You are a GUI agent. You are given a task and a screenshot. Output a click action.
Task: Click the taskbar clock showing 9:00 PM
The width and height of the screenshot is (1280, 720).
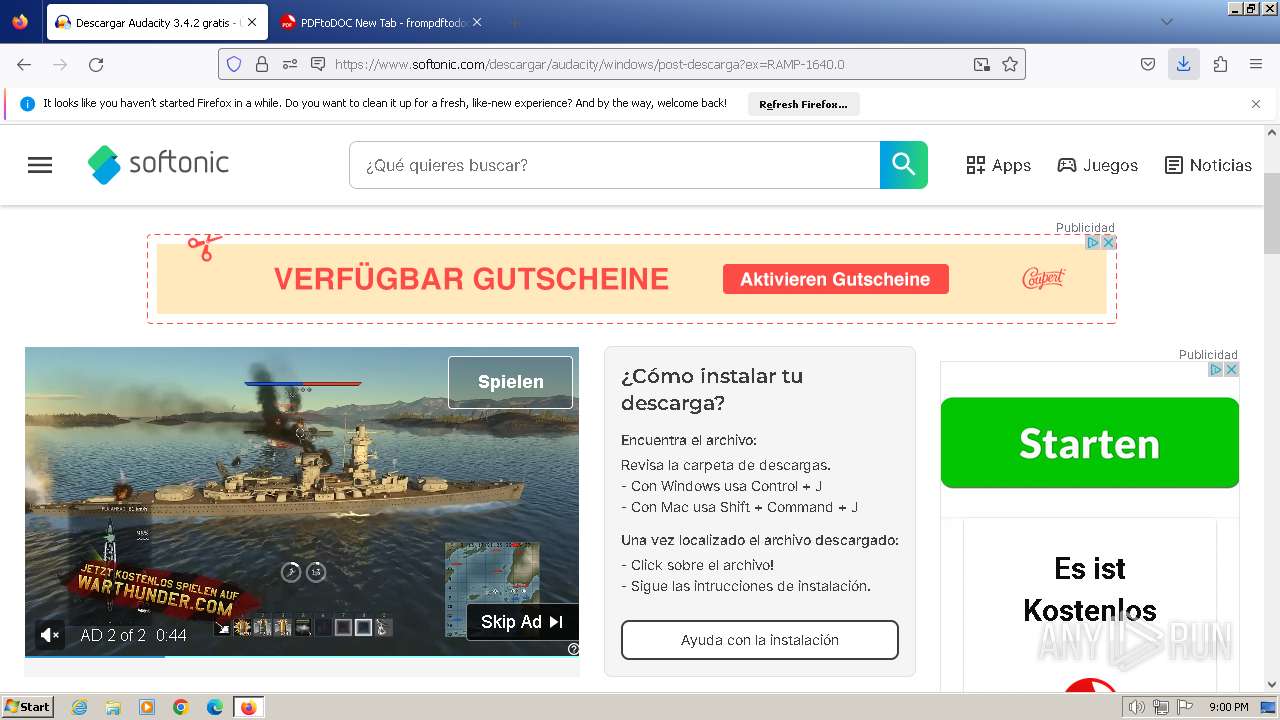point(1228,707)
